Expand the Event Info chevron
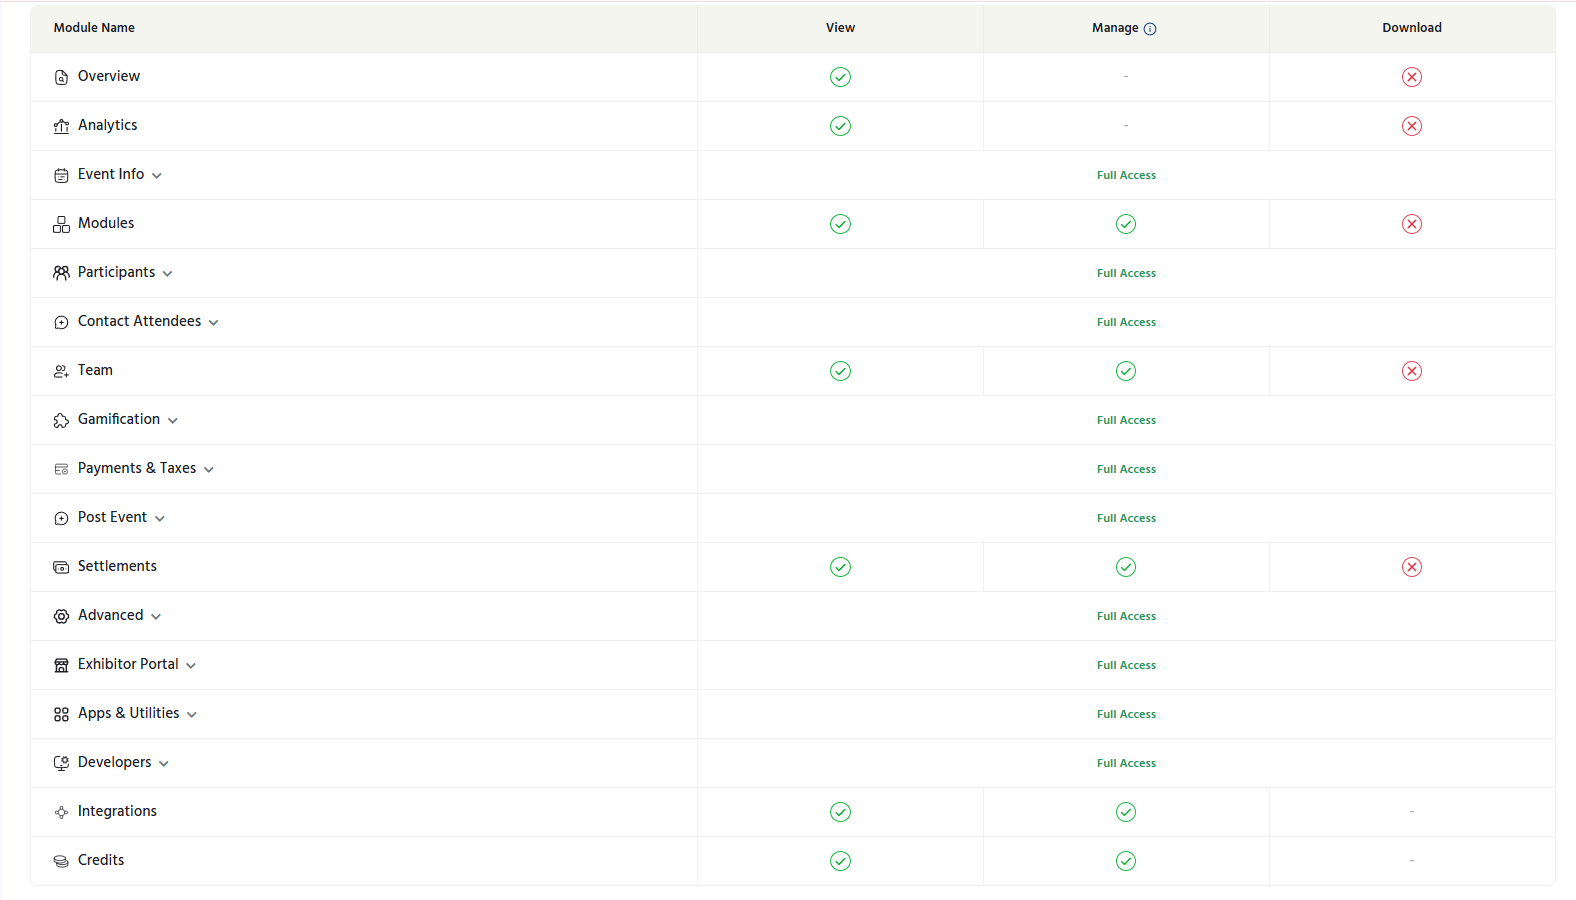 [157, 176]
